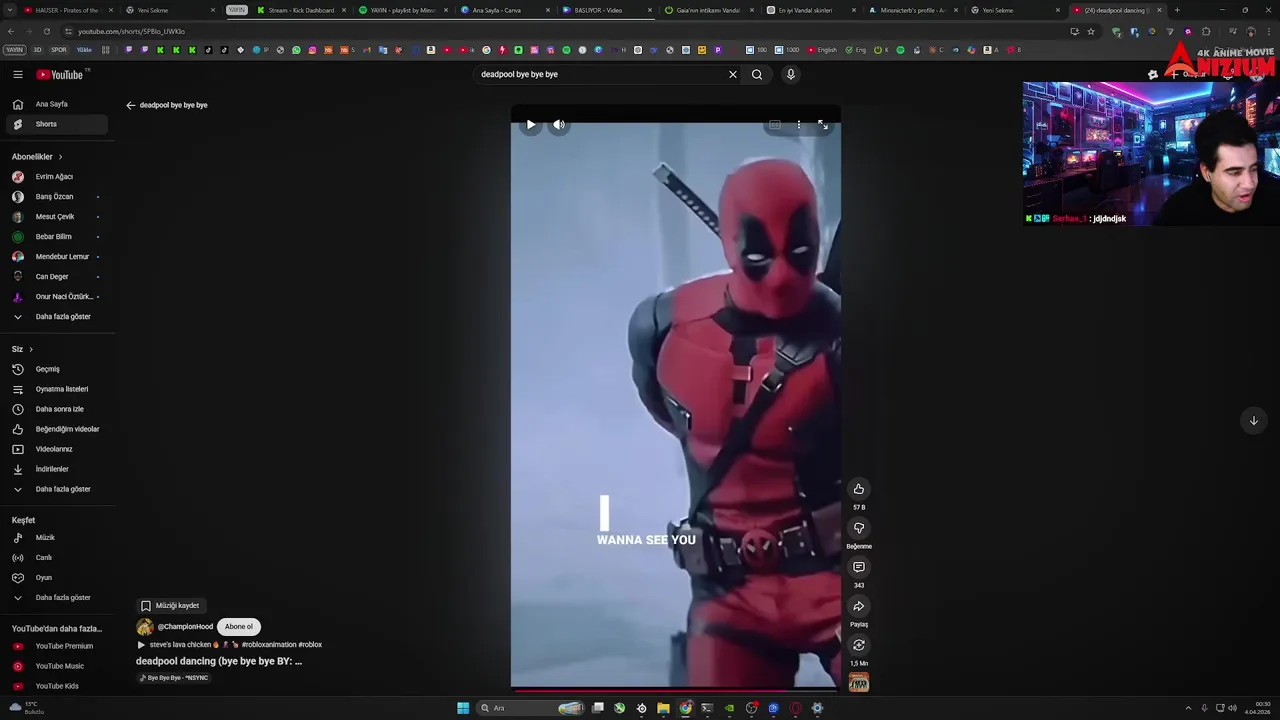Viewport: 1280px width, 720px height.
Task: Open YouTube Music link
Action: [56, 666]
